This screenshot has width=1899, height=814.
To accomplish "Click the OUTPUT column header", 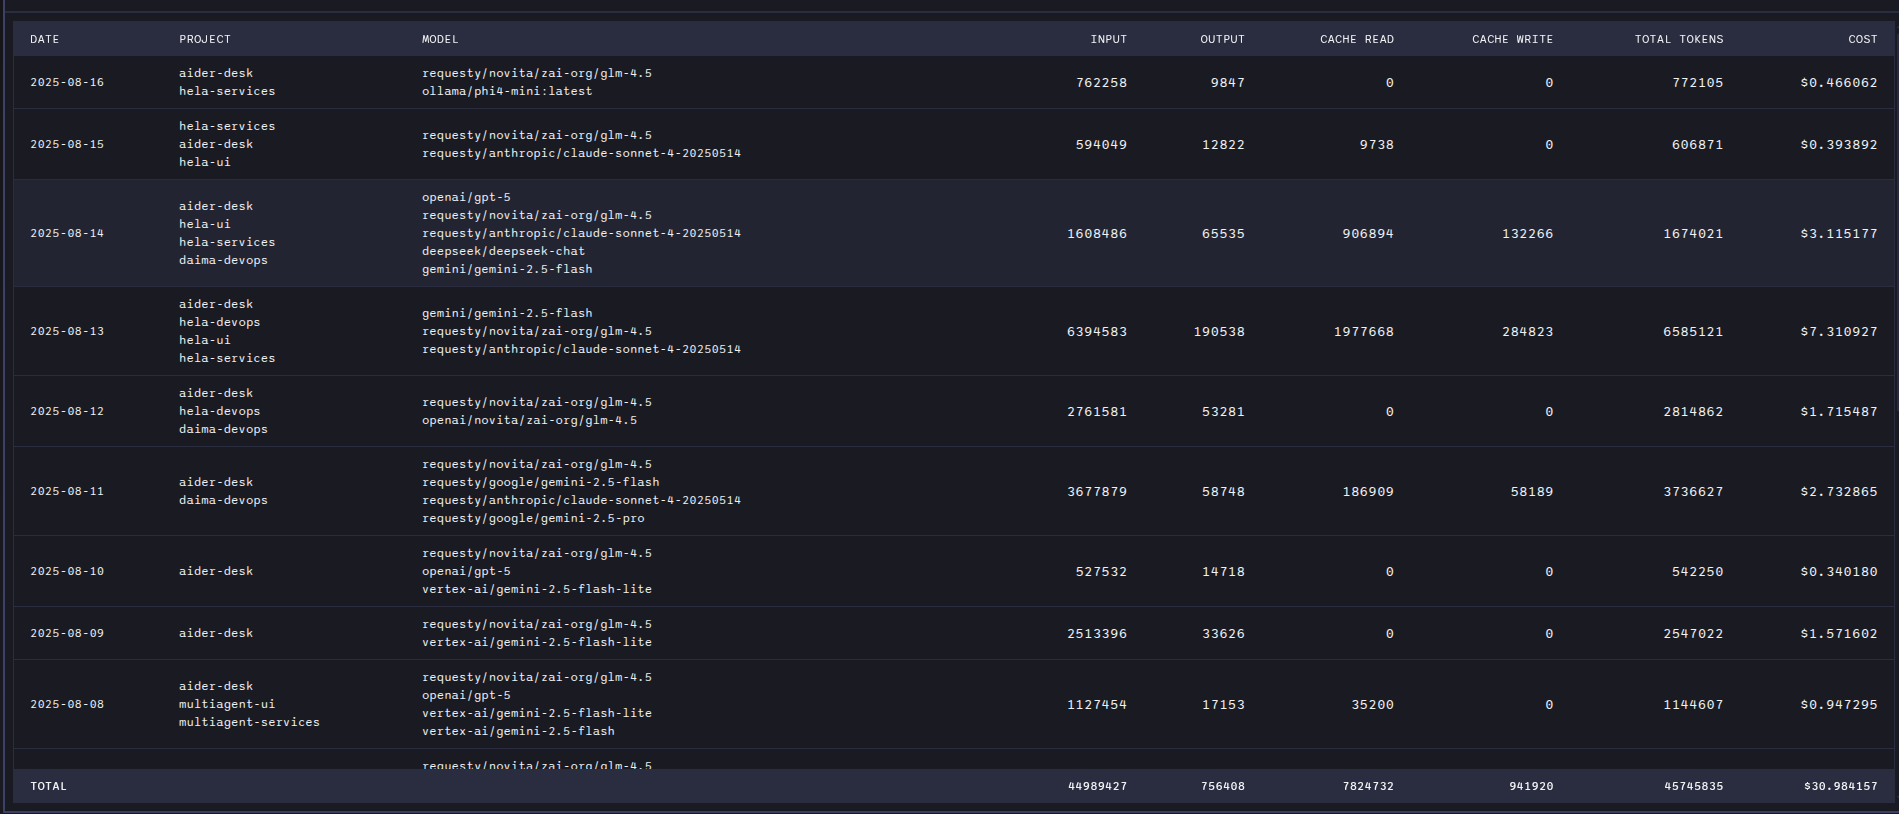I will click(1222, 39).
